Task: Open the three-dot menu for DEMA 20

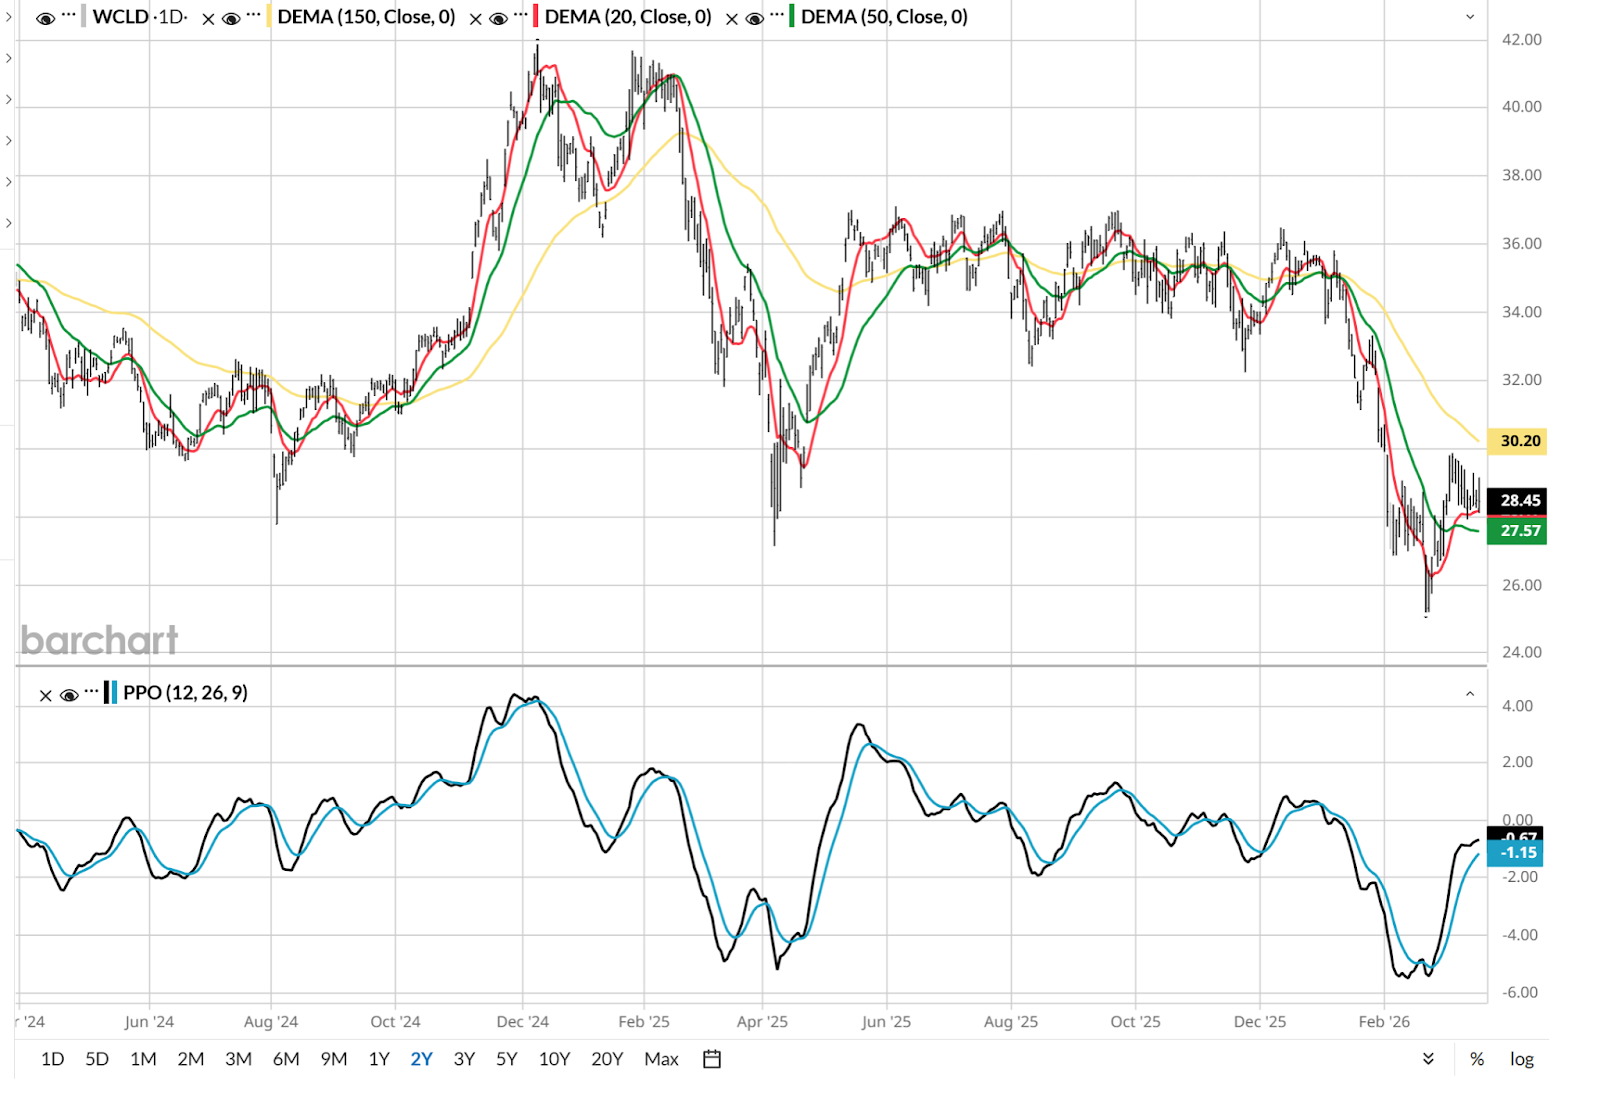Action: coord(521,16)
